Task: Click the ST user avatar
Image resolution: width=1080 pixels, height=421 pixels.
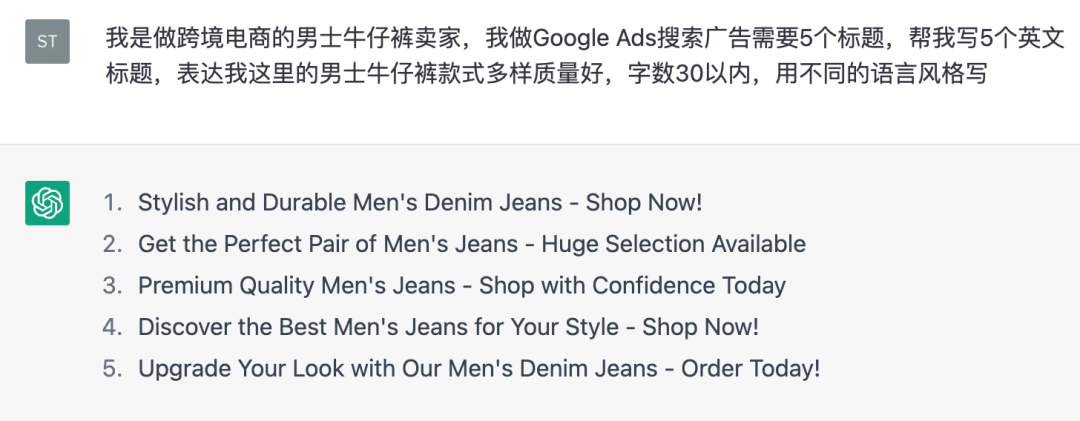Action: point(47,41)
